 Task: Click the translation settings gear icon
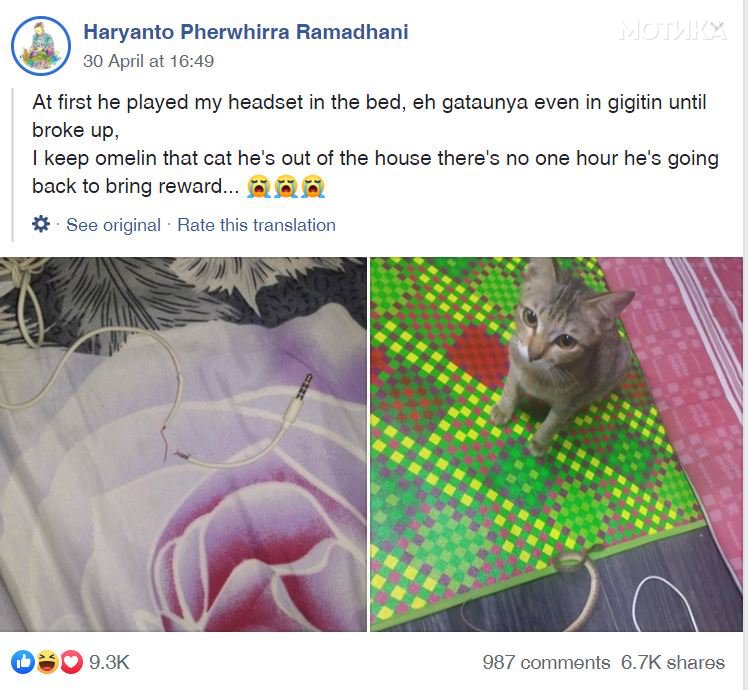click(41, 224)
